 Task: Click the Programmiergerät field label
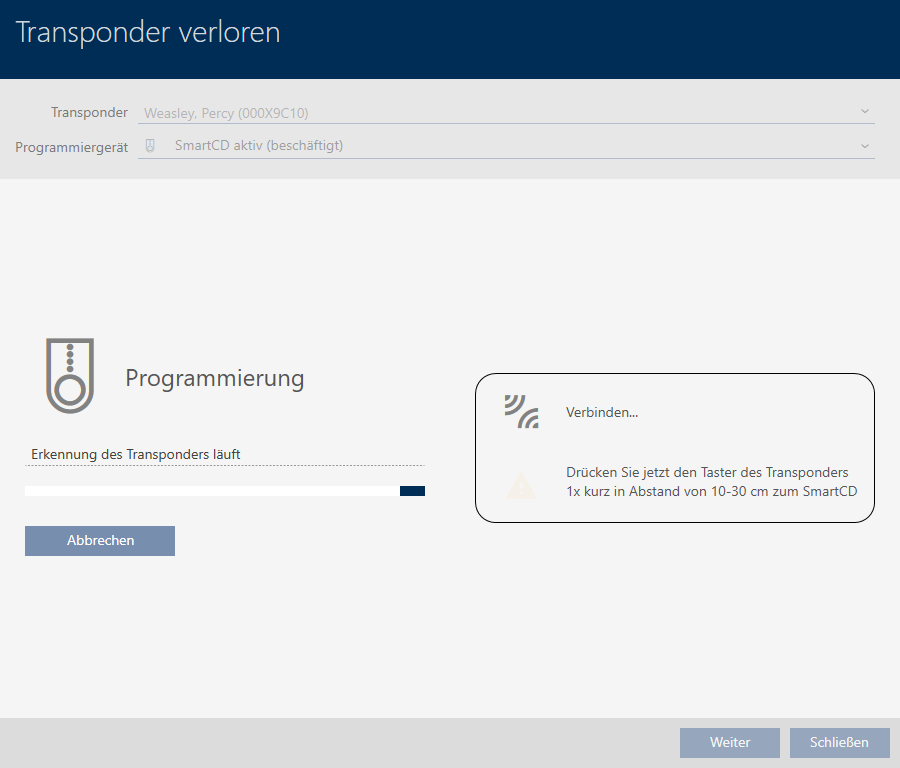coord(71,146)
